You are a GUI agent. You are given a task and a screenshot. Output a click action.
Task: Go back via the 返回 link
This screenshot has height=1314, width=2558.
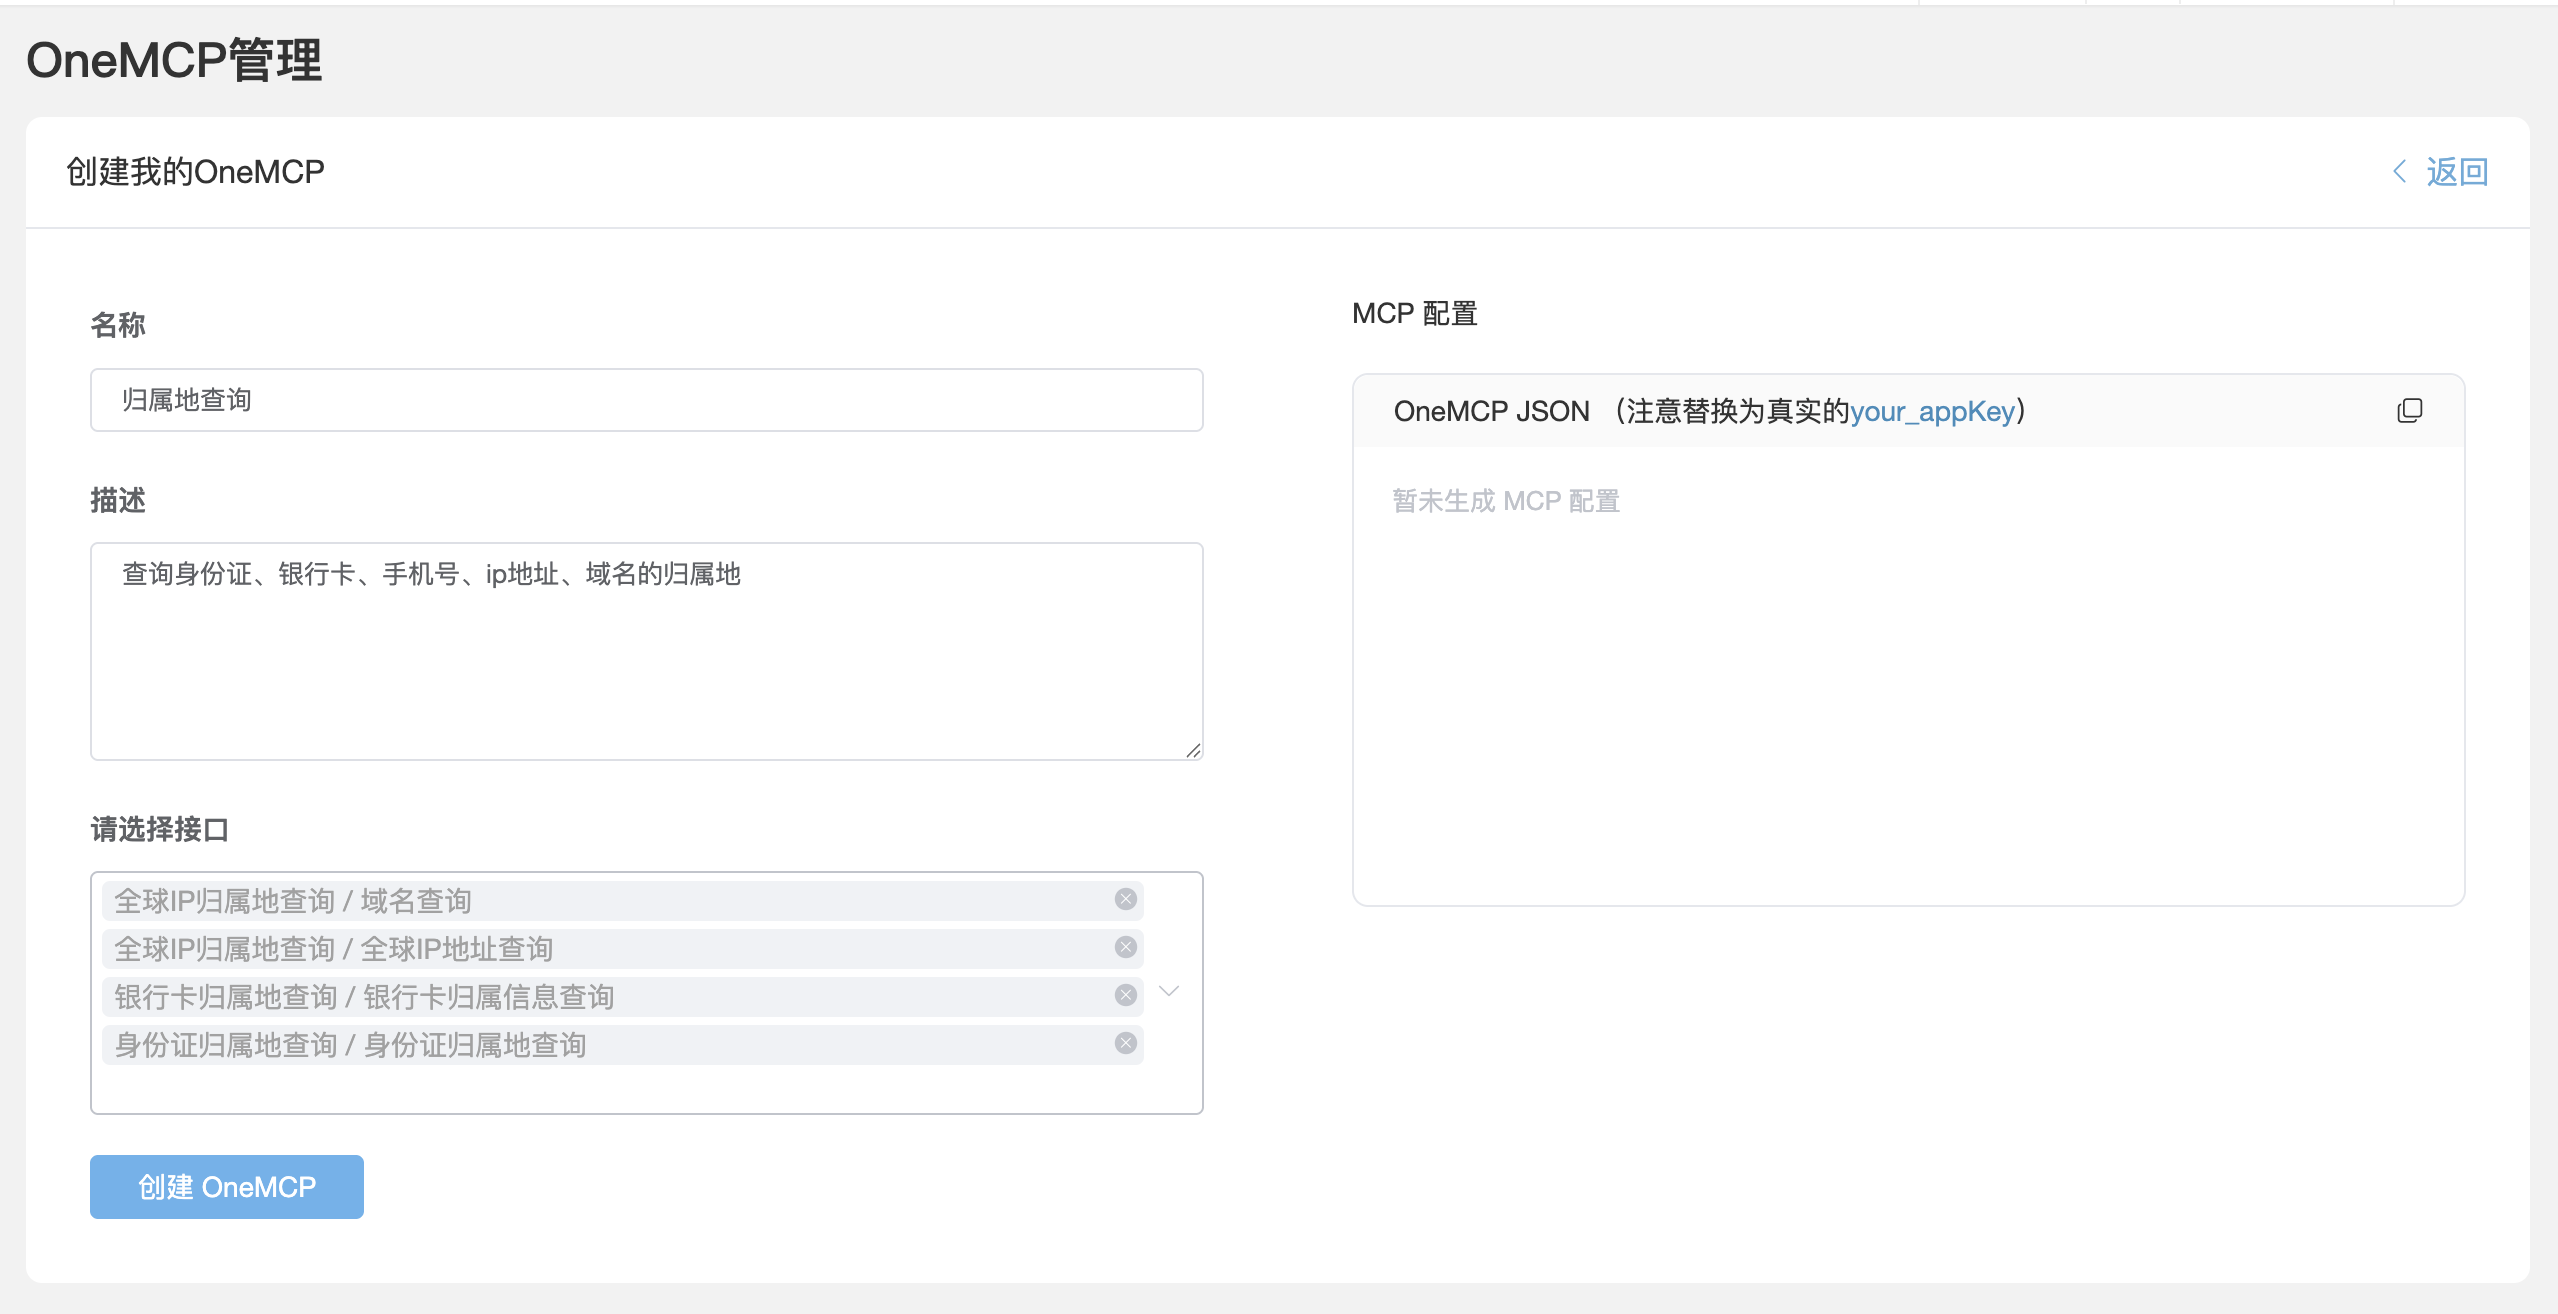coord(2457,172)
